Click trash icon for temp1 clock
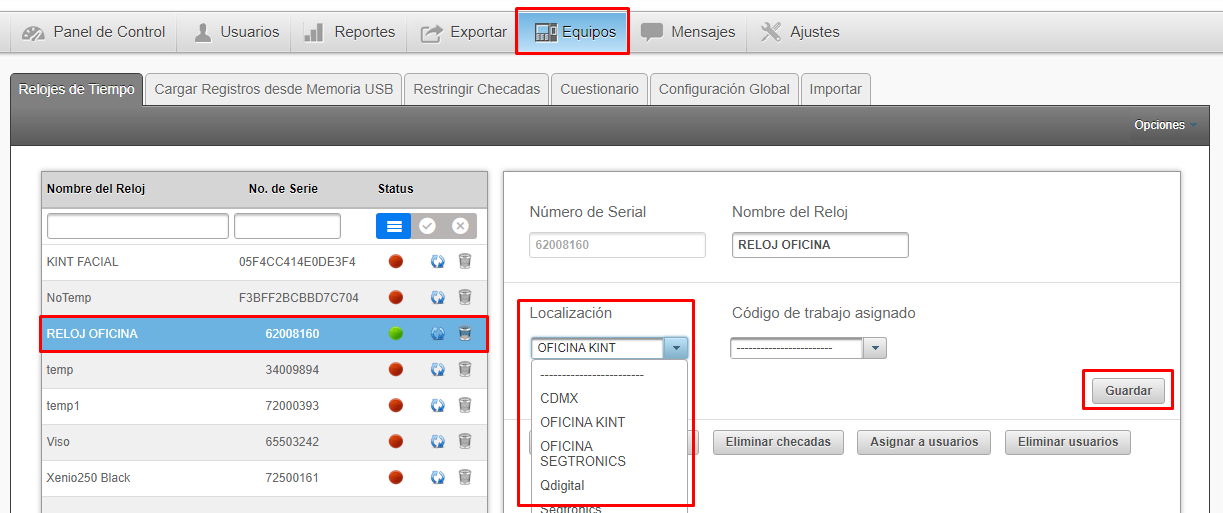The height and width of the screenshot is (513, 1223). (465, 406)
